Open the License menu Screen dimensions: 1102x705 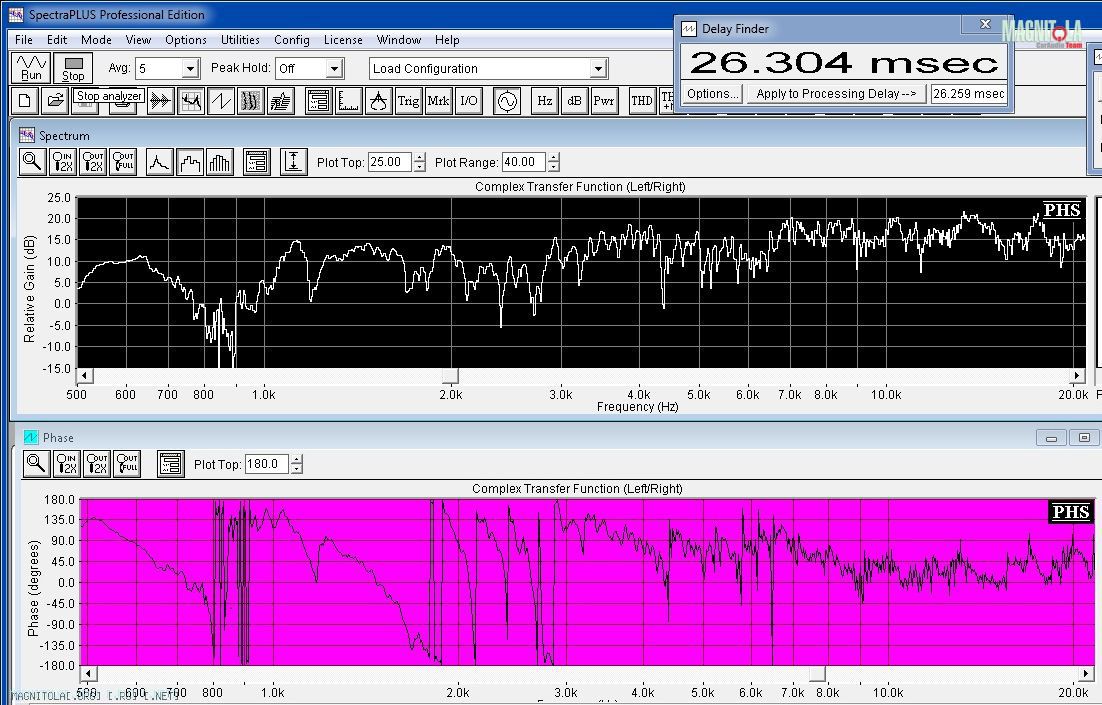(343, 40)
